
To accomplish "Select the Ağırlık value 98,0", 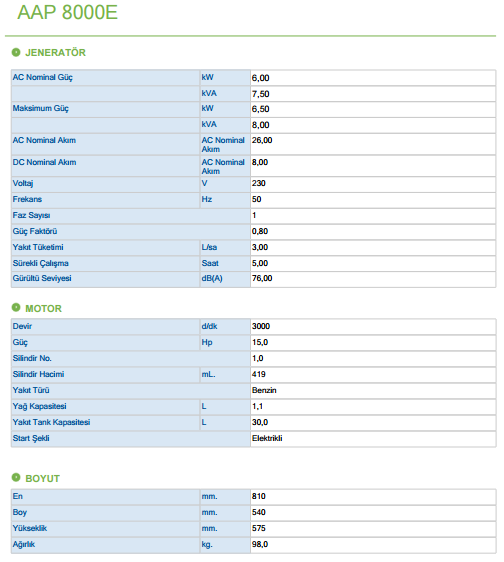I will [260, 544].
